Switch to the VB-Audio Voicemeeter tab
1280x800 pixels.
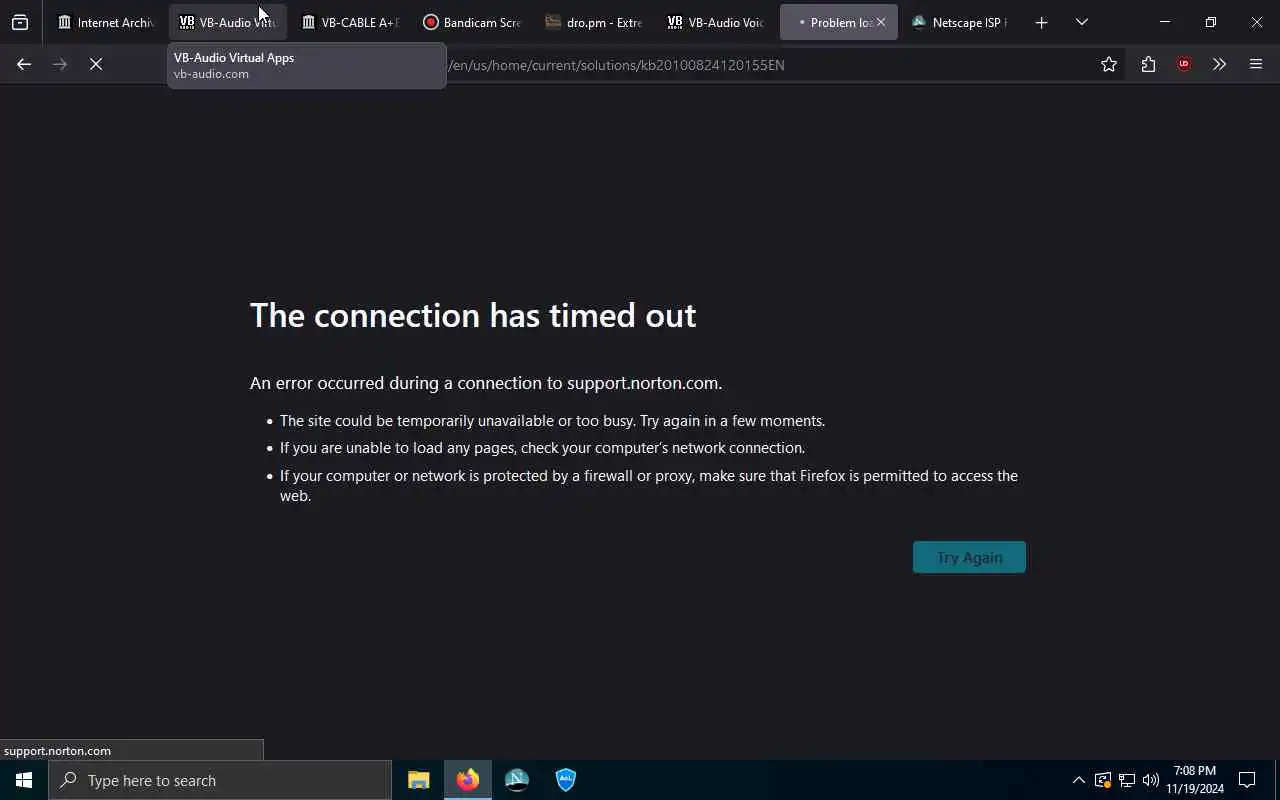(716, 22)
